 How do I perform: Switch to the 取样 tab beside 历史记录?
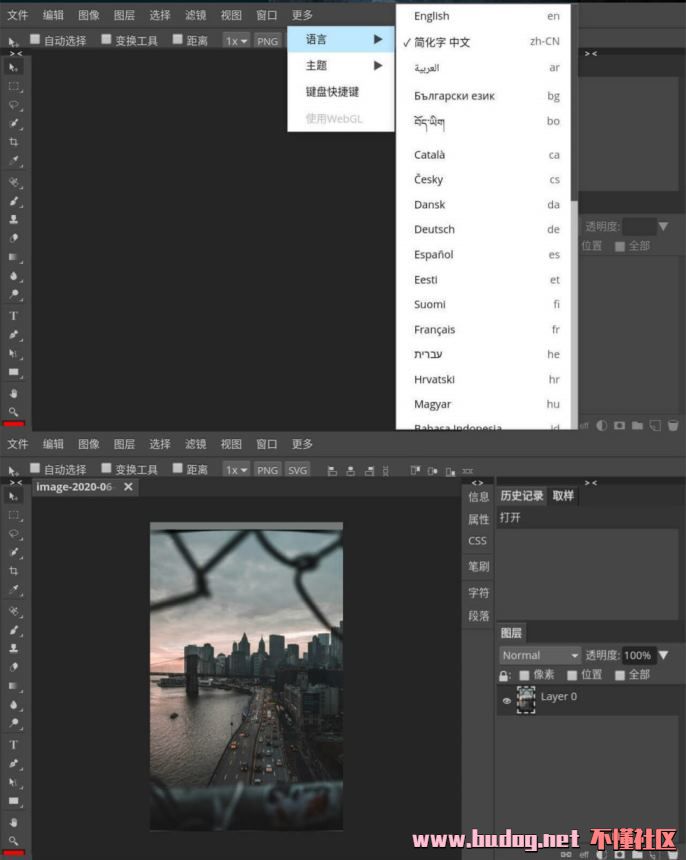click(563, 495)
